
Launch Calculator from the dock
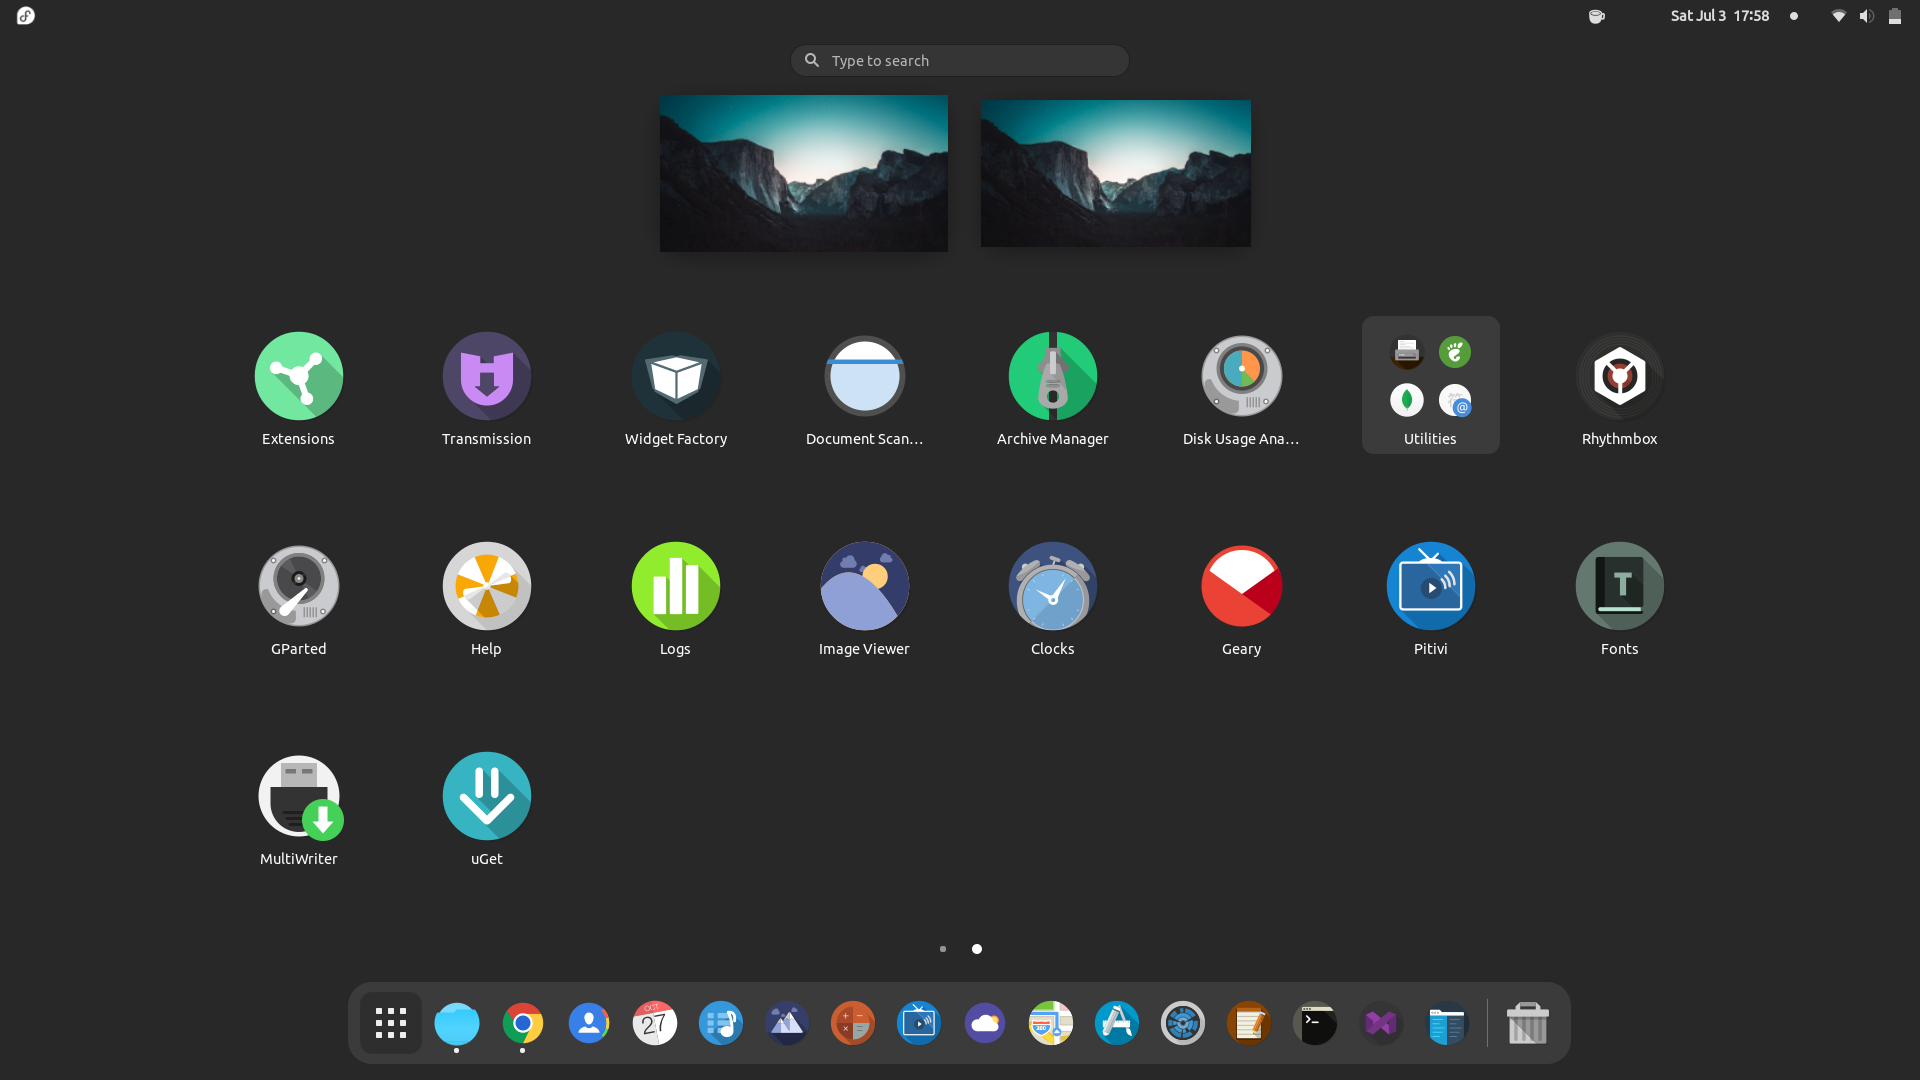[853, 1023]
